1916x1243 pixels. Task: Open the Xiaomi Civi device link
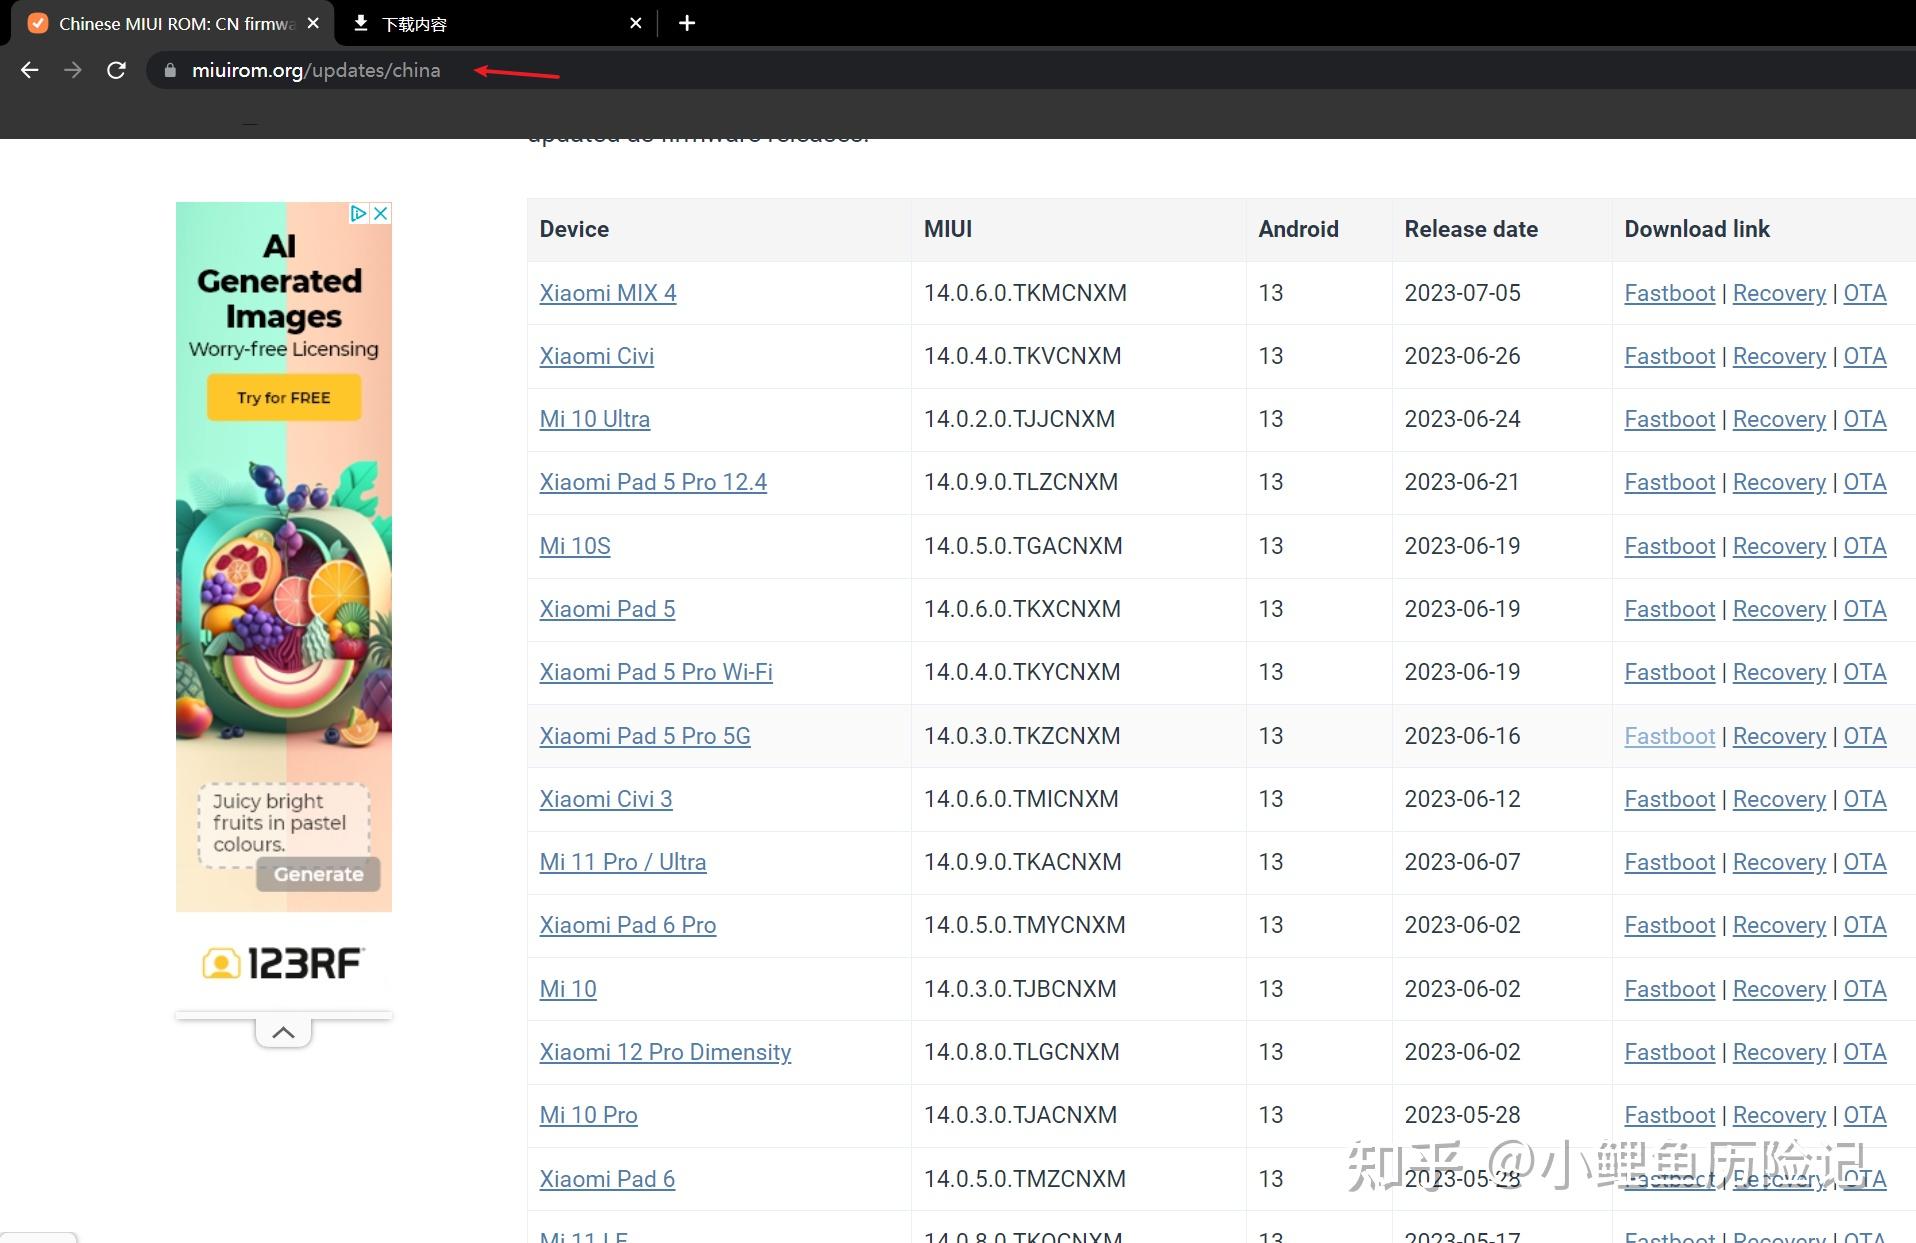[597, 356]
